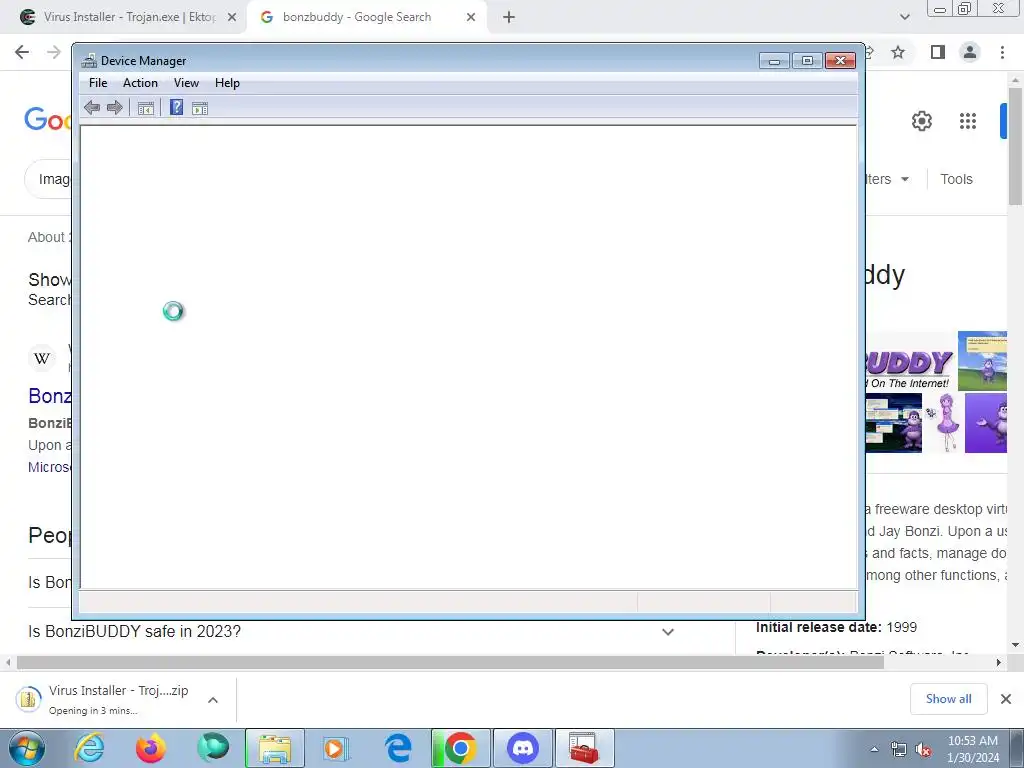Screen dimensions: 1024x768
Task: Switch to Chrome in the taskbar
Action: click(x=460, y=748)
